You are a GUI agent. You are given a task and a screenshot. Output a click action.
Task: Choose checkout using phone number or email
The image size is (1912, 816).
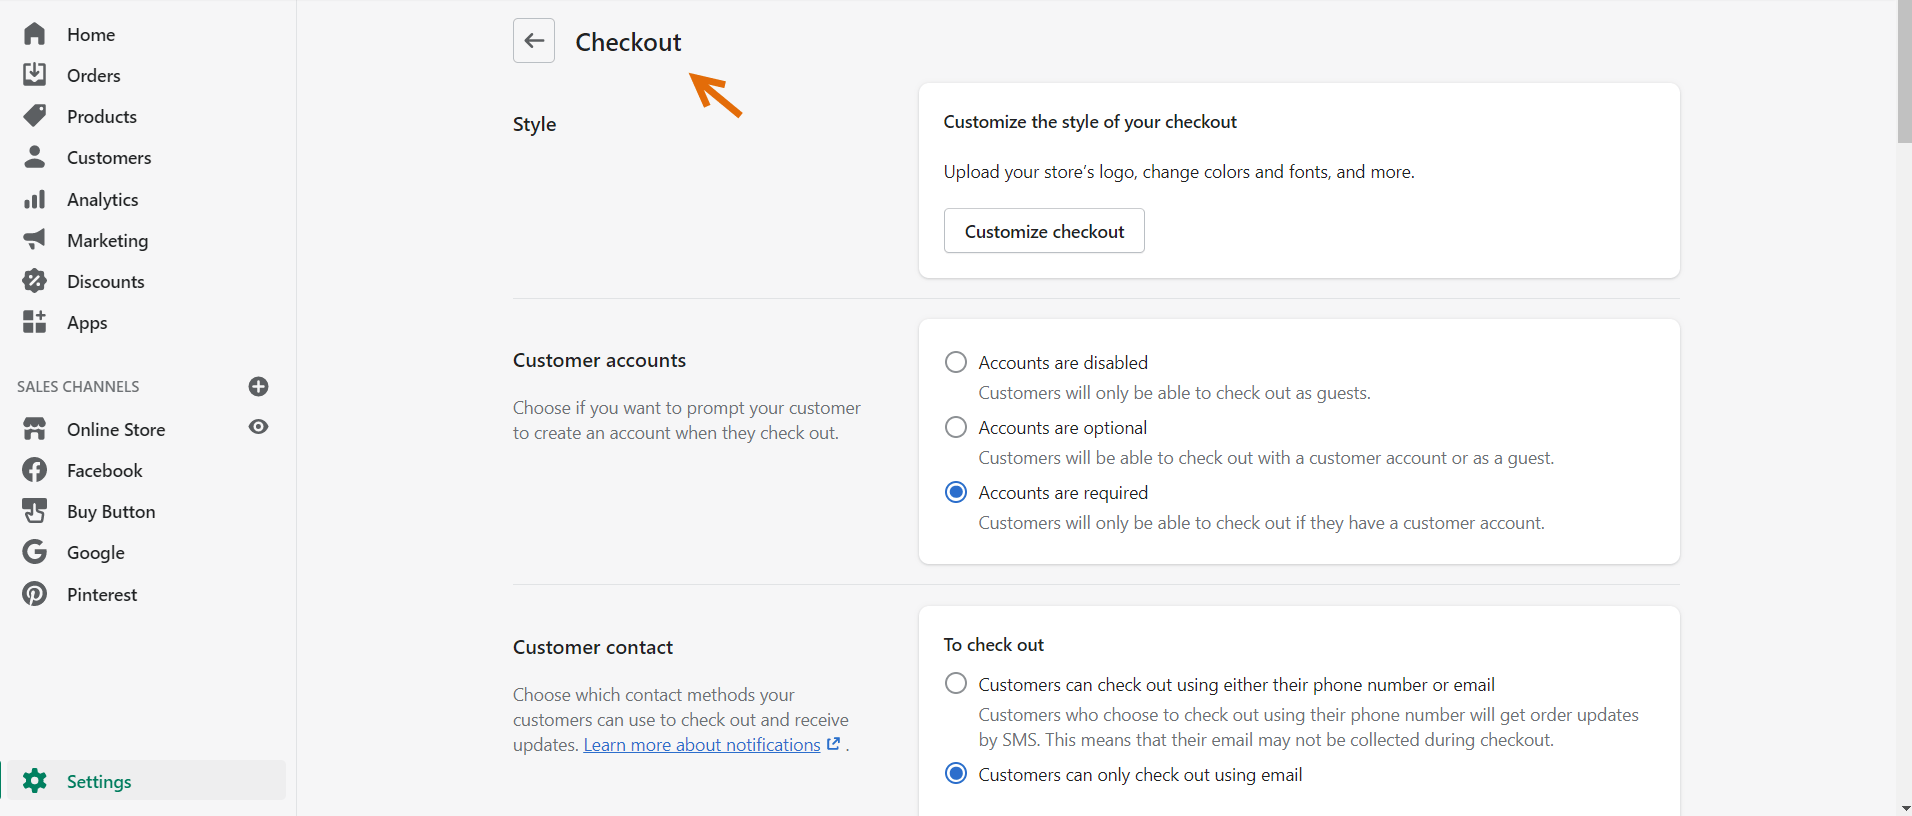pyautogui.click(x=956, y=683)
